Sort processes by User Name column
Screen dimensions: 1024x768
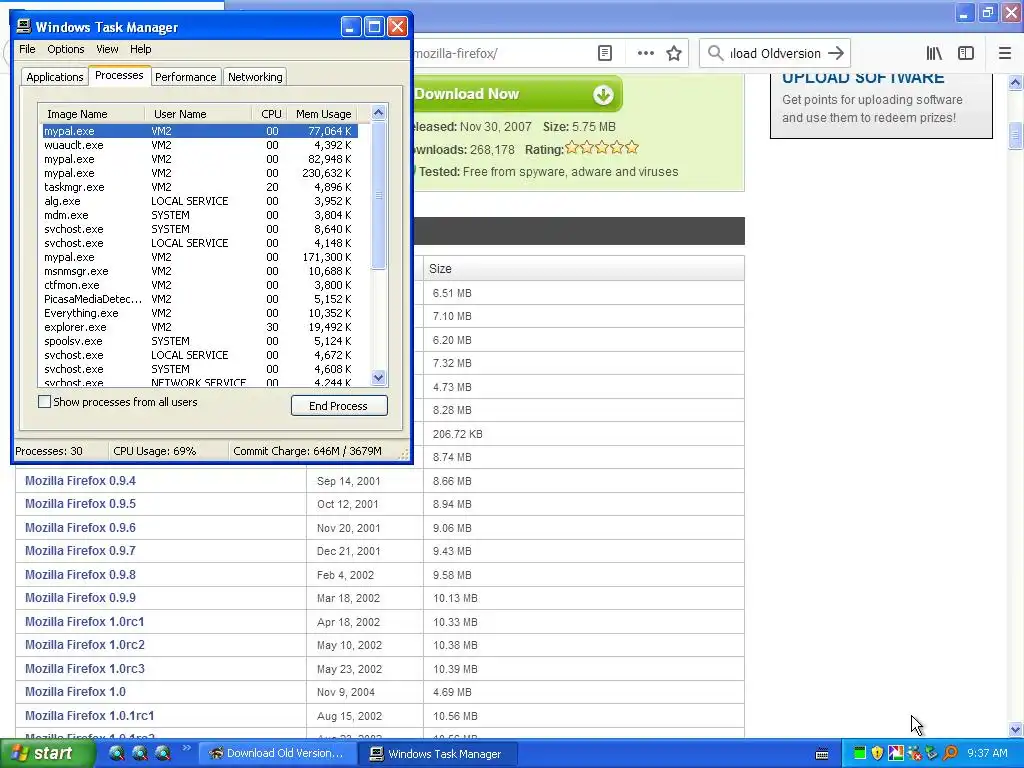(x=197, y=114)
